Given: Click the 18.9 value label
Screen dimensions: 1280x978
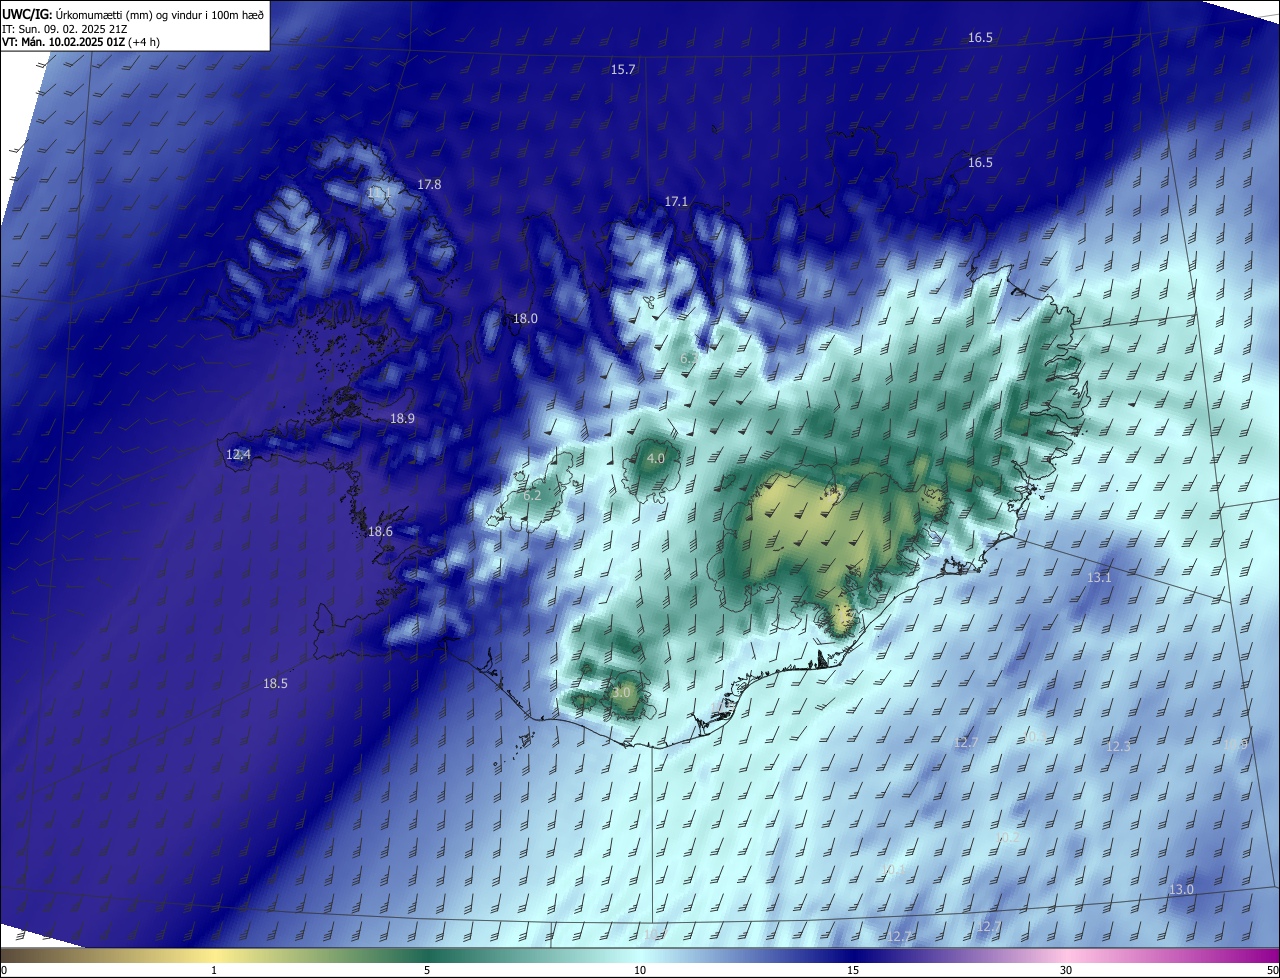Looking at the screenshot, I should 402,418.
